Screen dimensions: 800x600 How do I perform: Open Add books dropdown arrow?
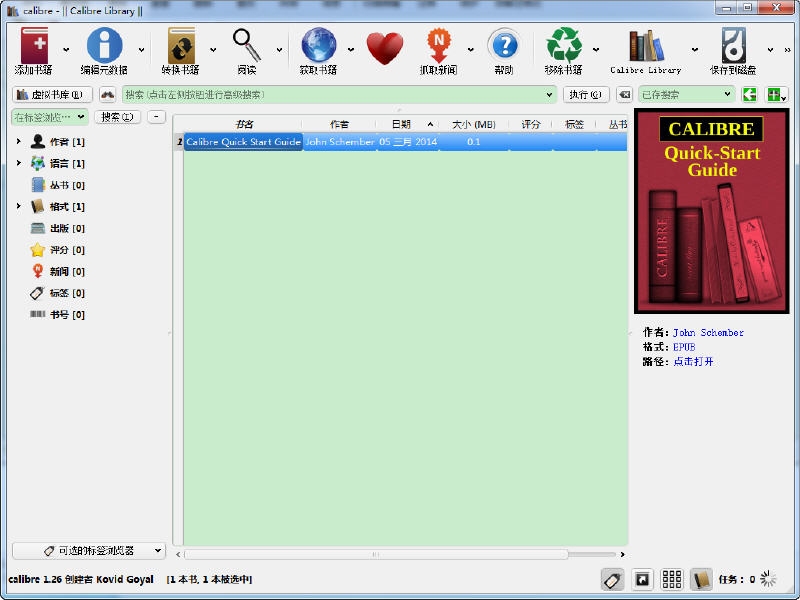66,49
